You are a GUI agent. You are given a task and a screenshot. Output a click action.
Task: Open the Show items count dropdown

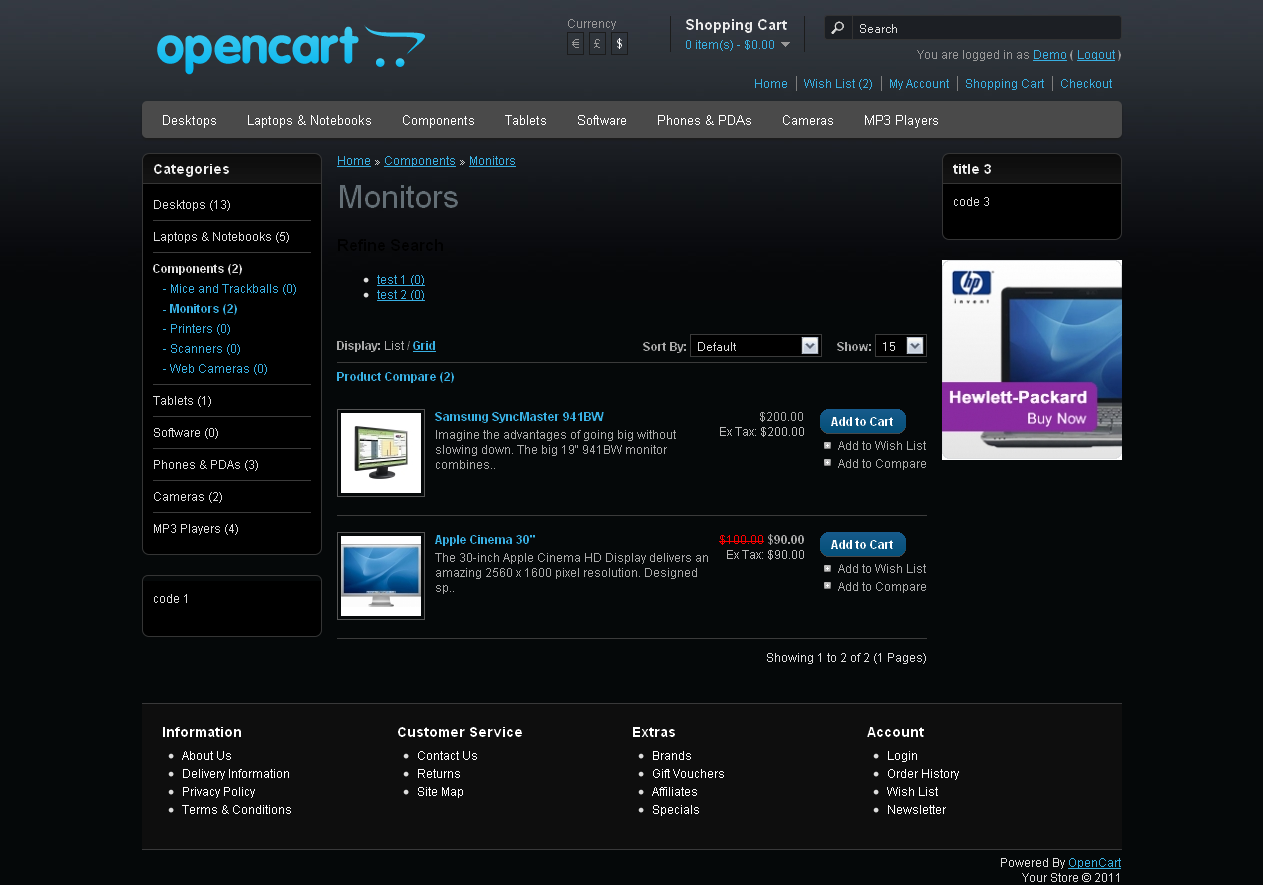[x=900, y=346]
